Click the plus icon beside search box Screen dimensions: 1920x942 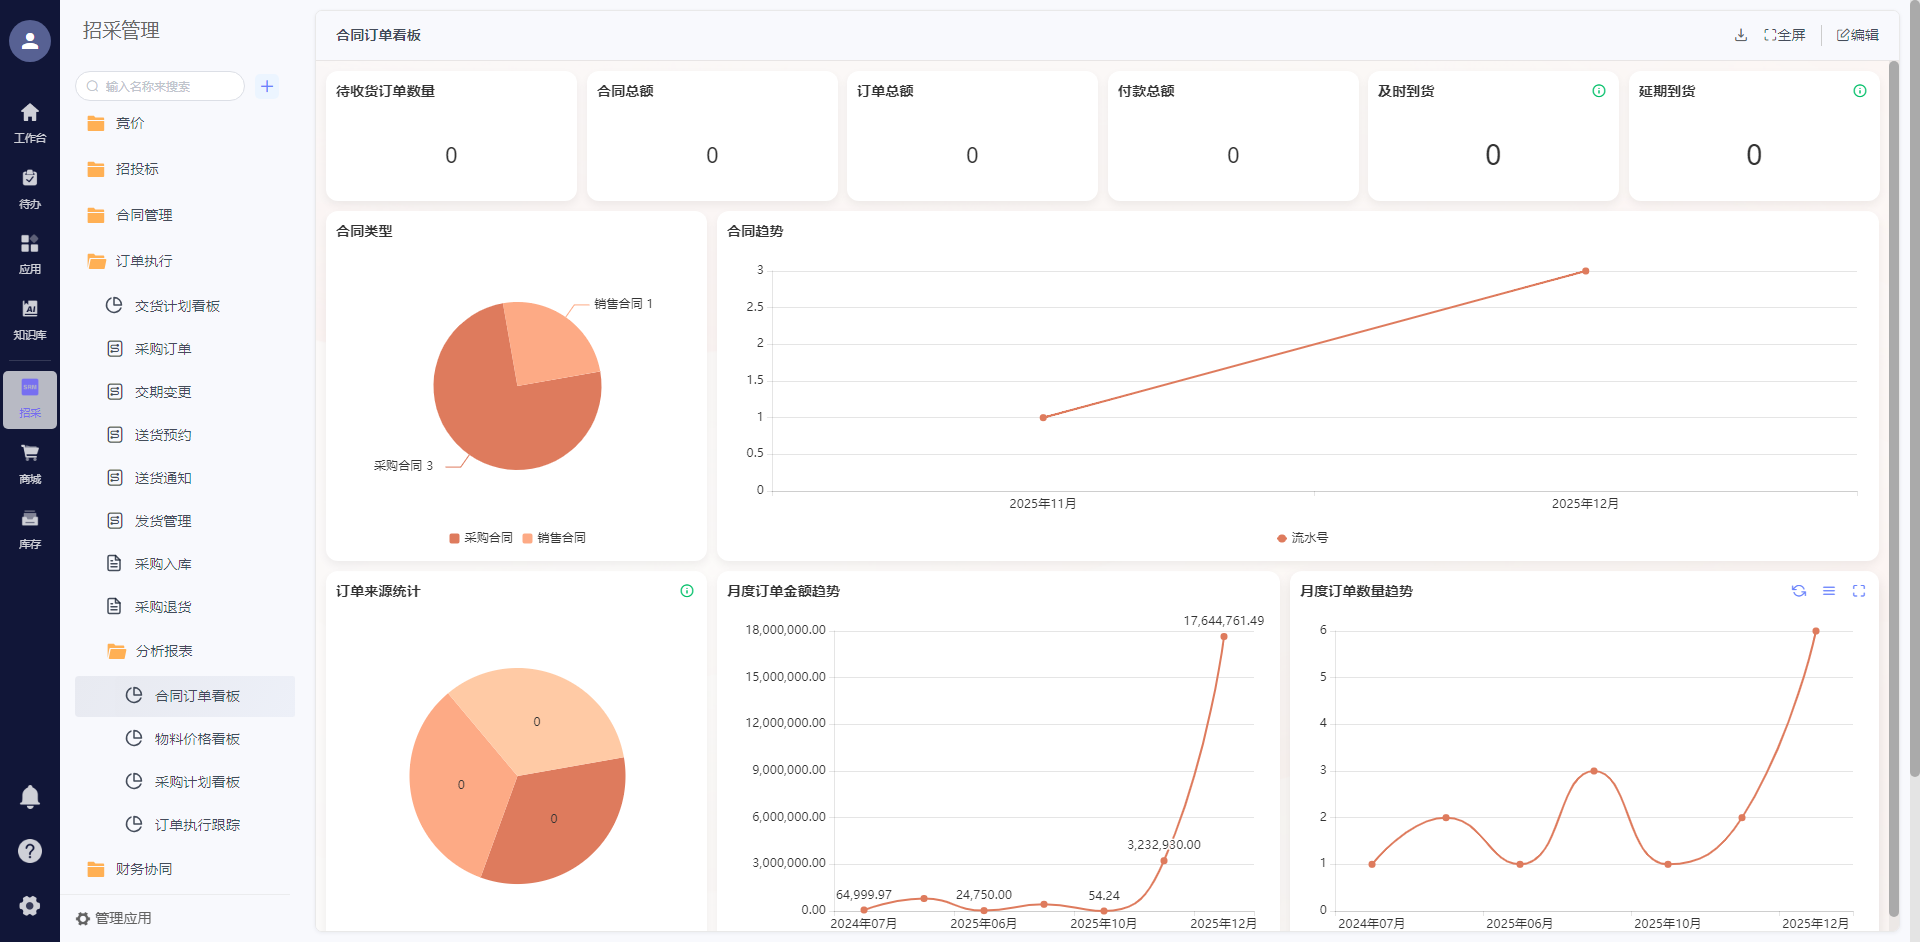coord(267,87)
